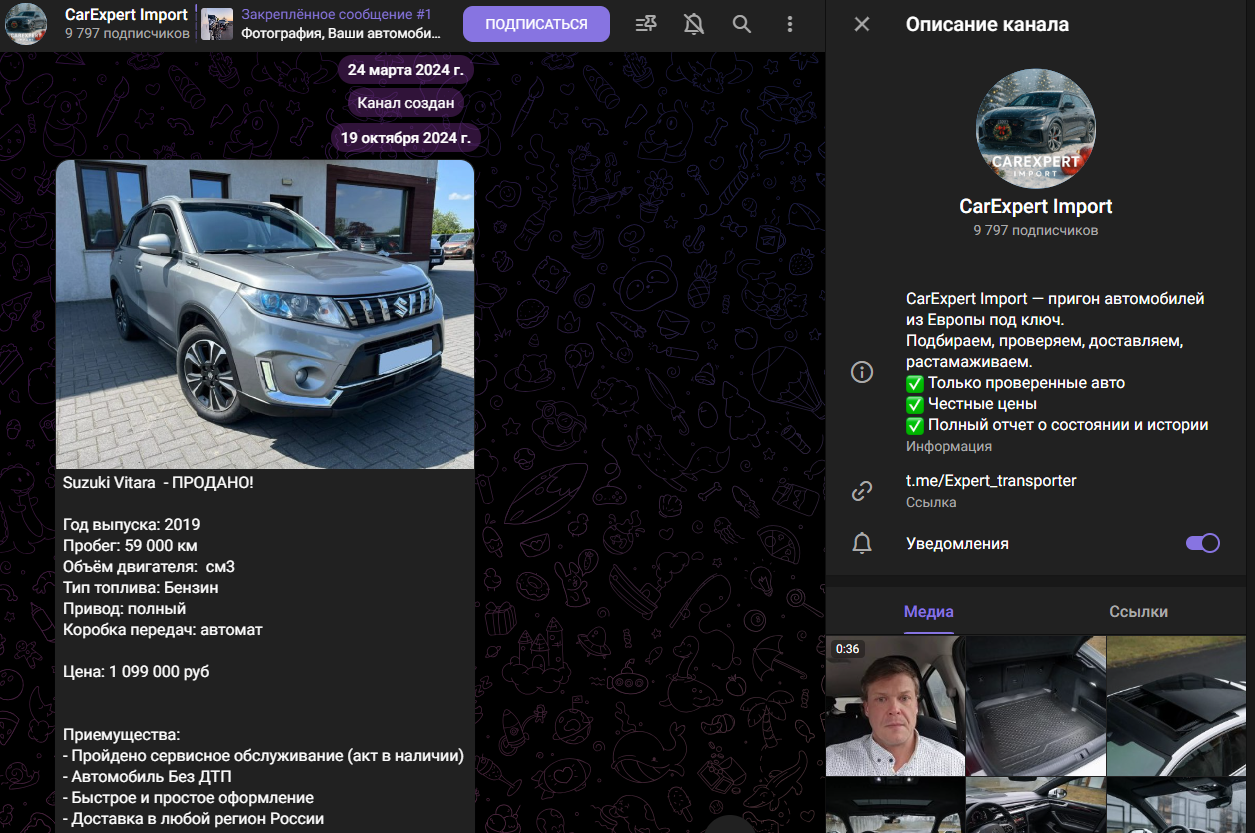
Task: Open the 0:36 video thumbnail
Action: click(895, 705)
